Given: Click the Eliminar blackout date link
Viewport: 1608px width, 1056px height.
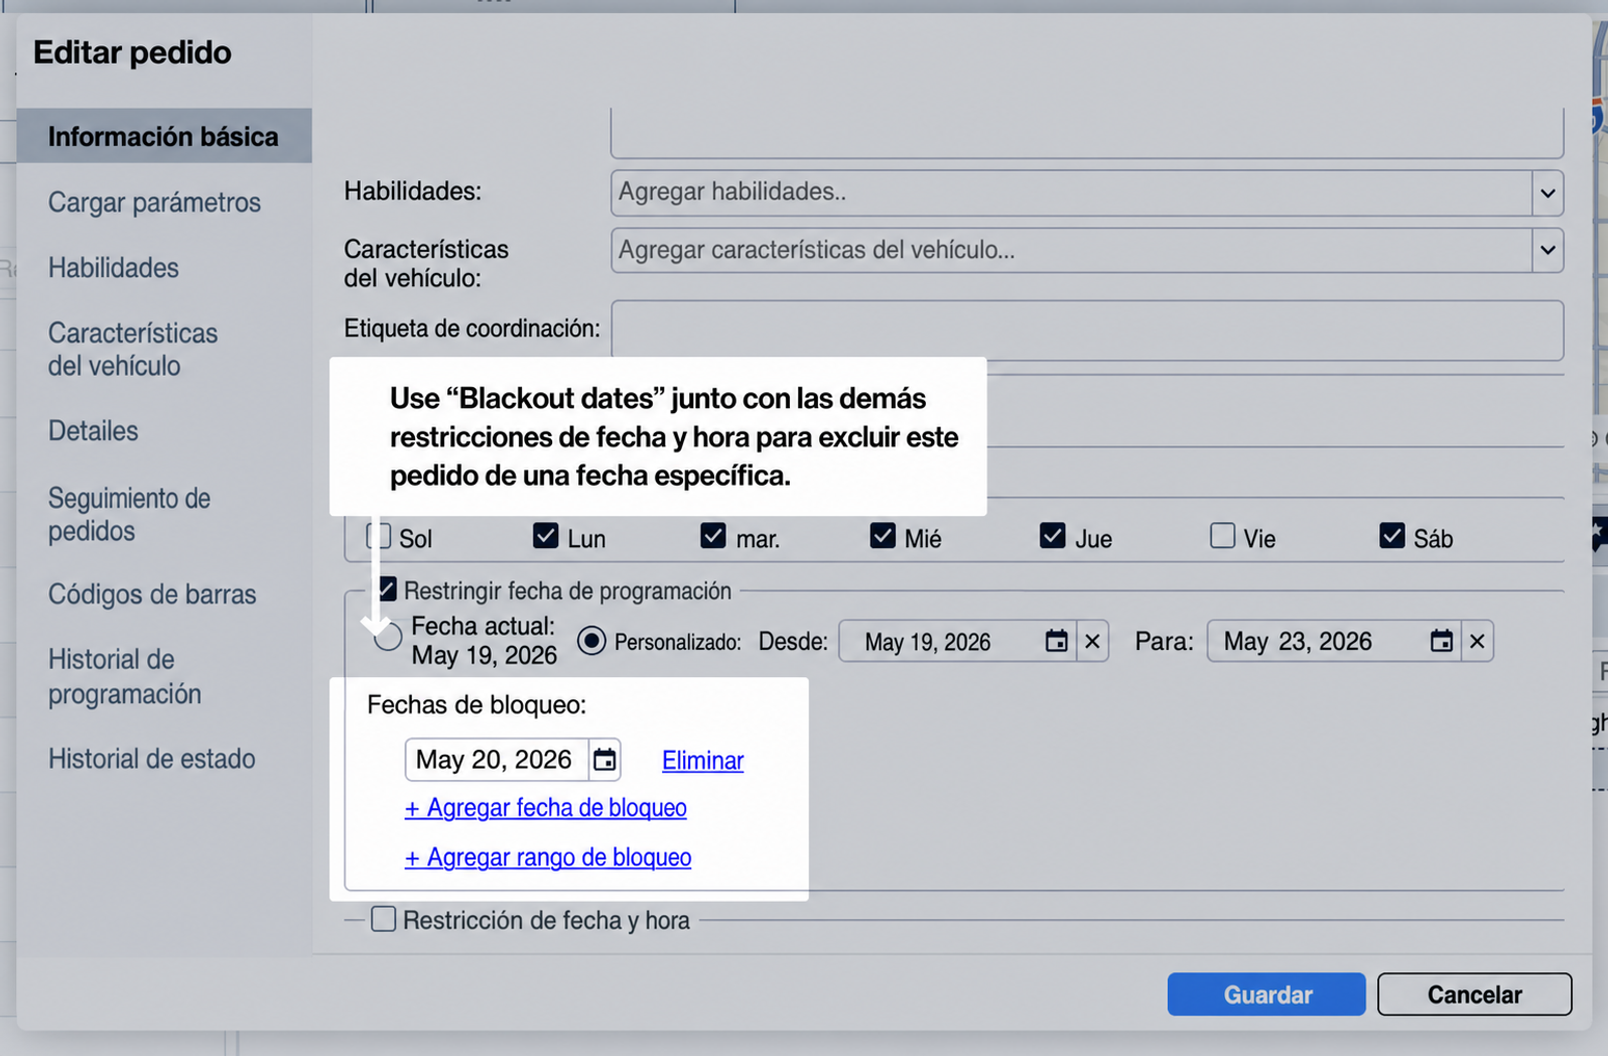Looking at the screenshot, I should pos(703,761).
